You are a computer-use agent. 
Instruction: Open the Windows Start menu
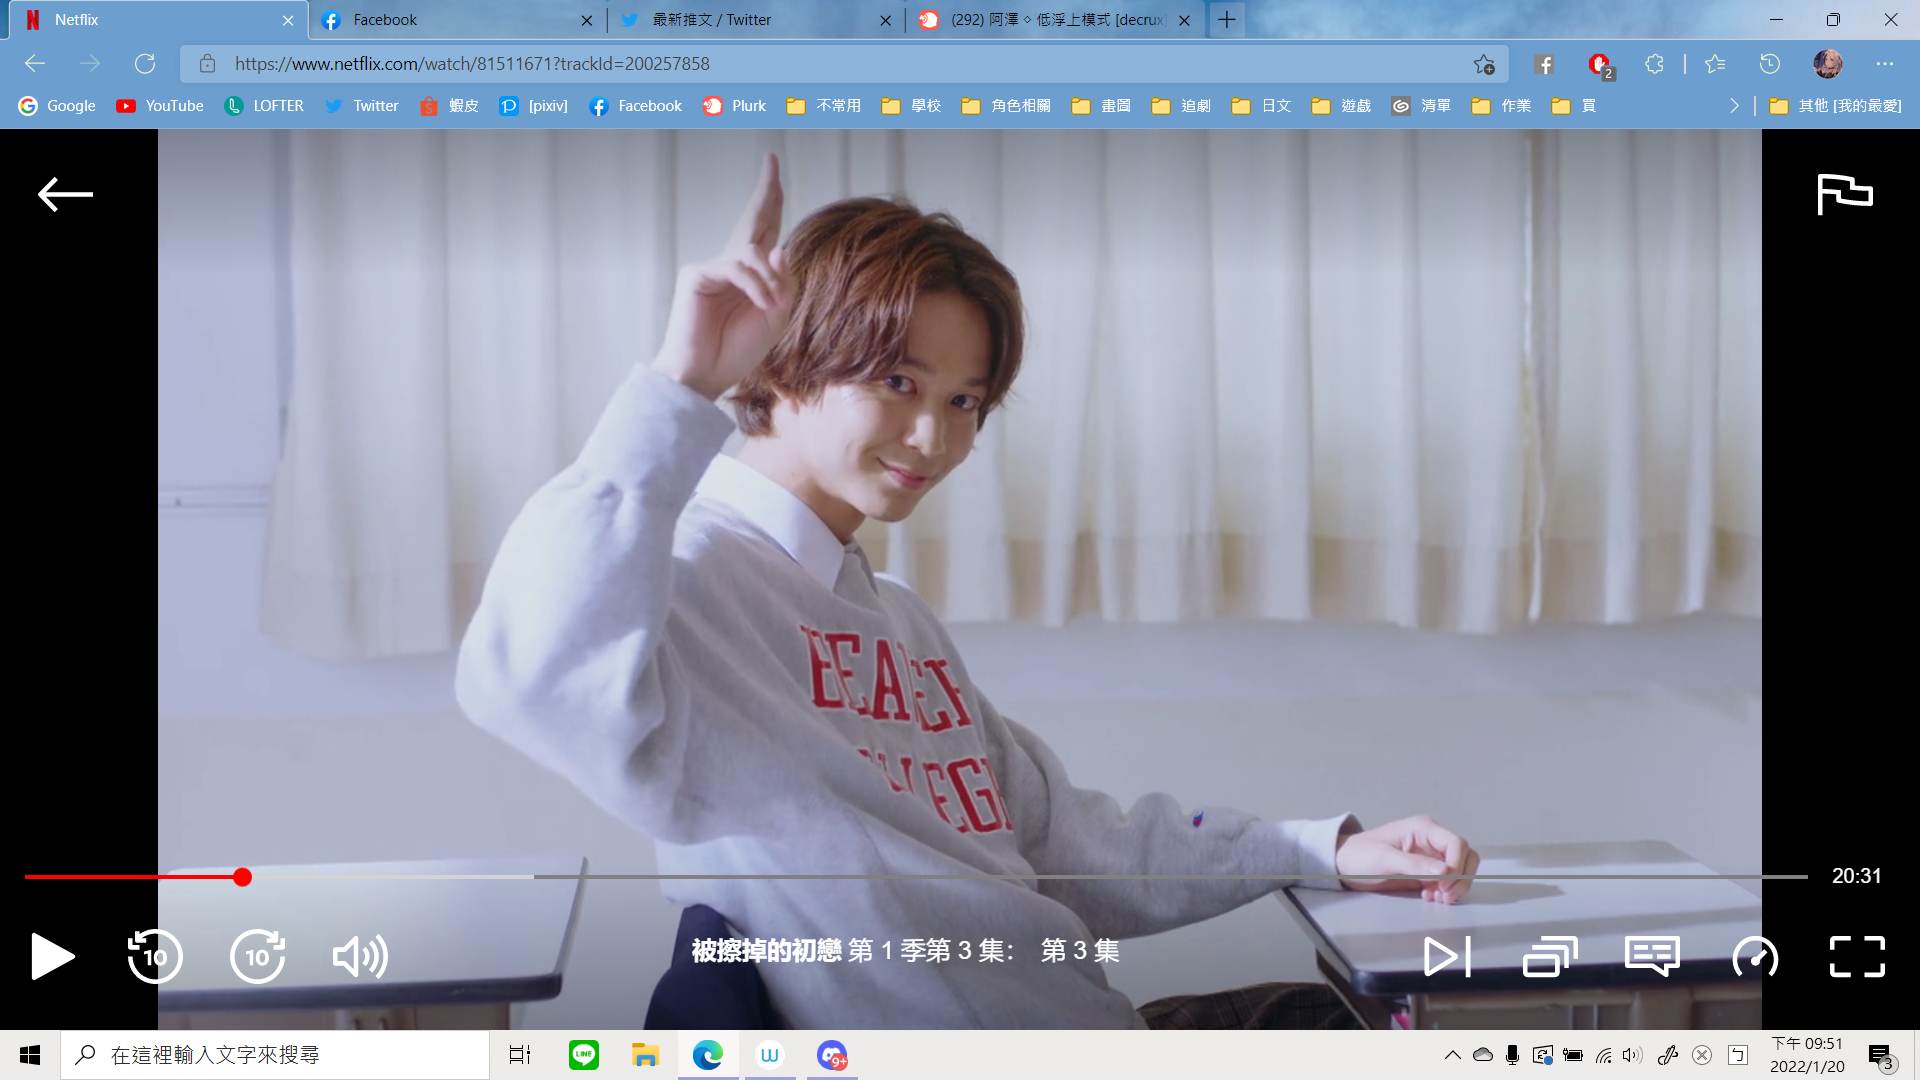tap(30, 1055)
